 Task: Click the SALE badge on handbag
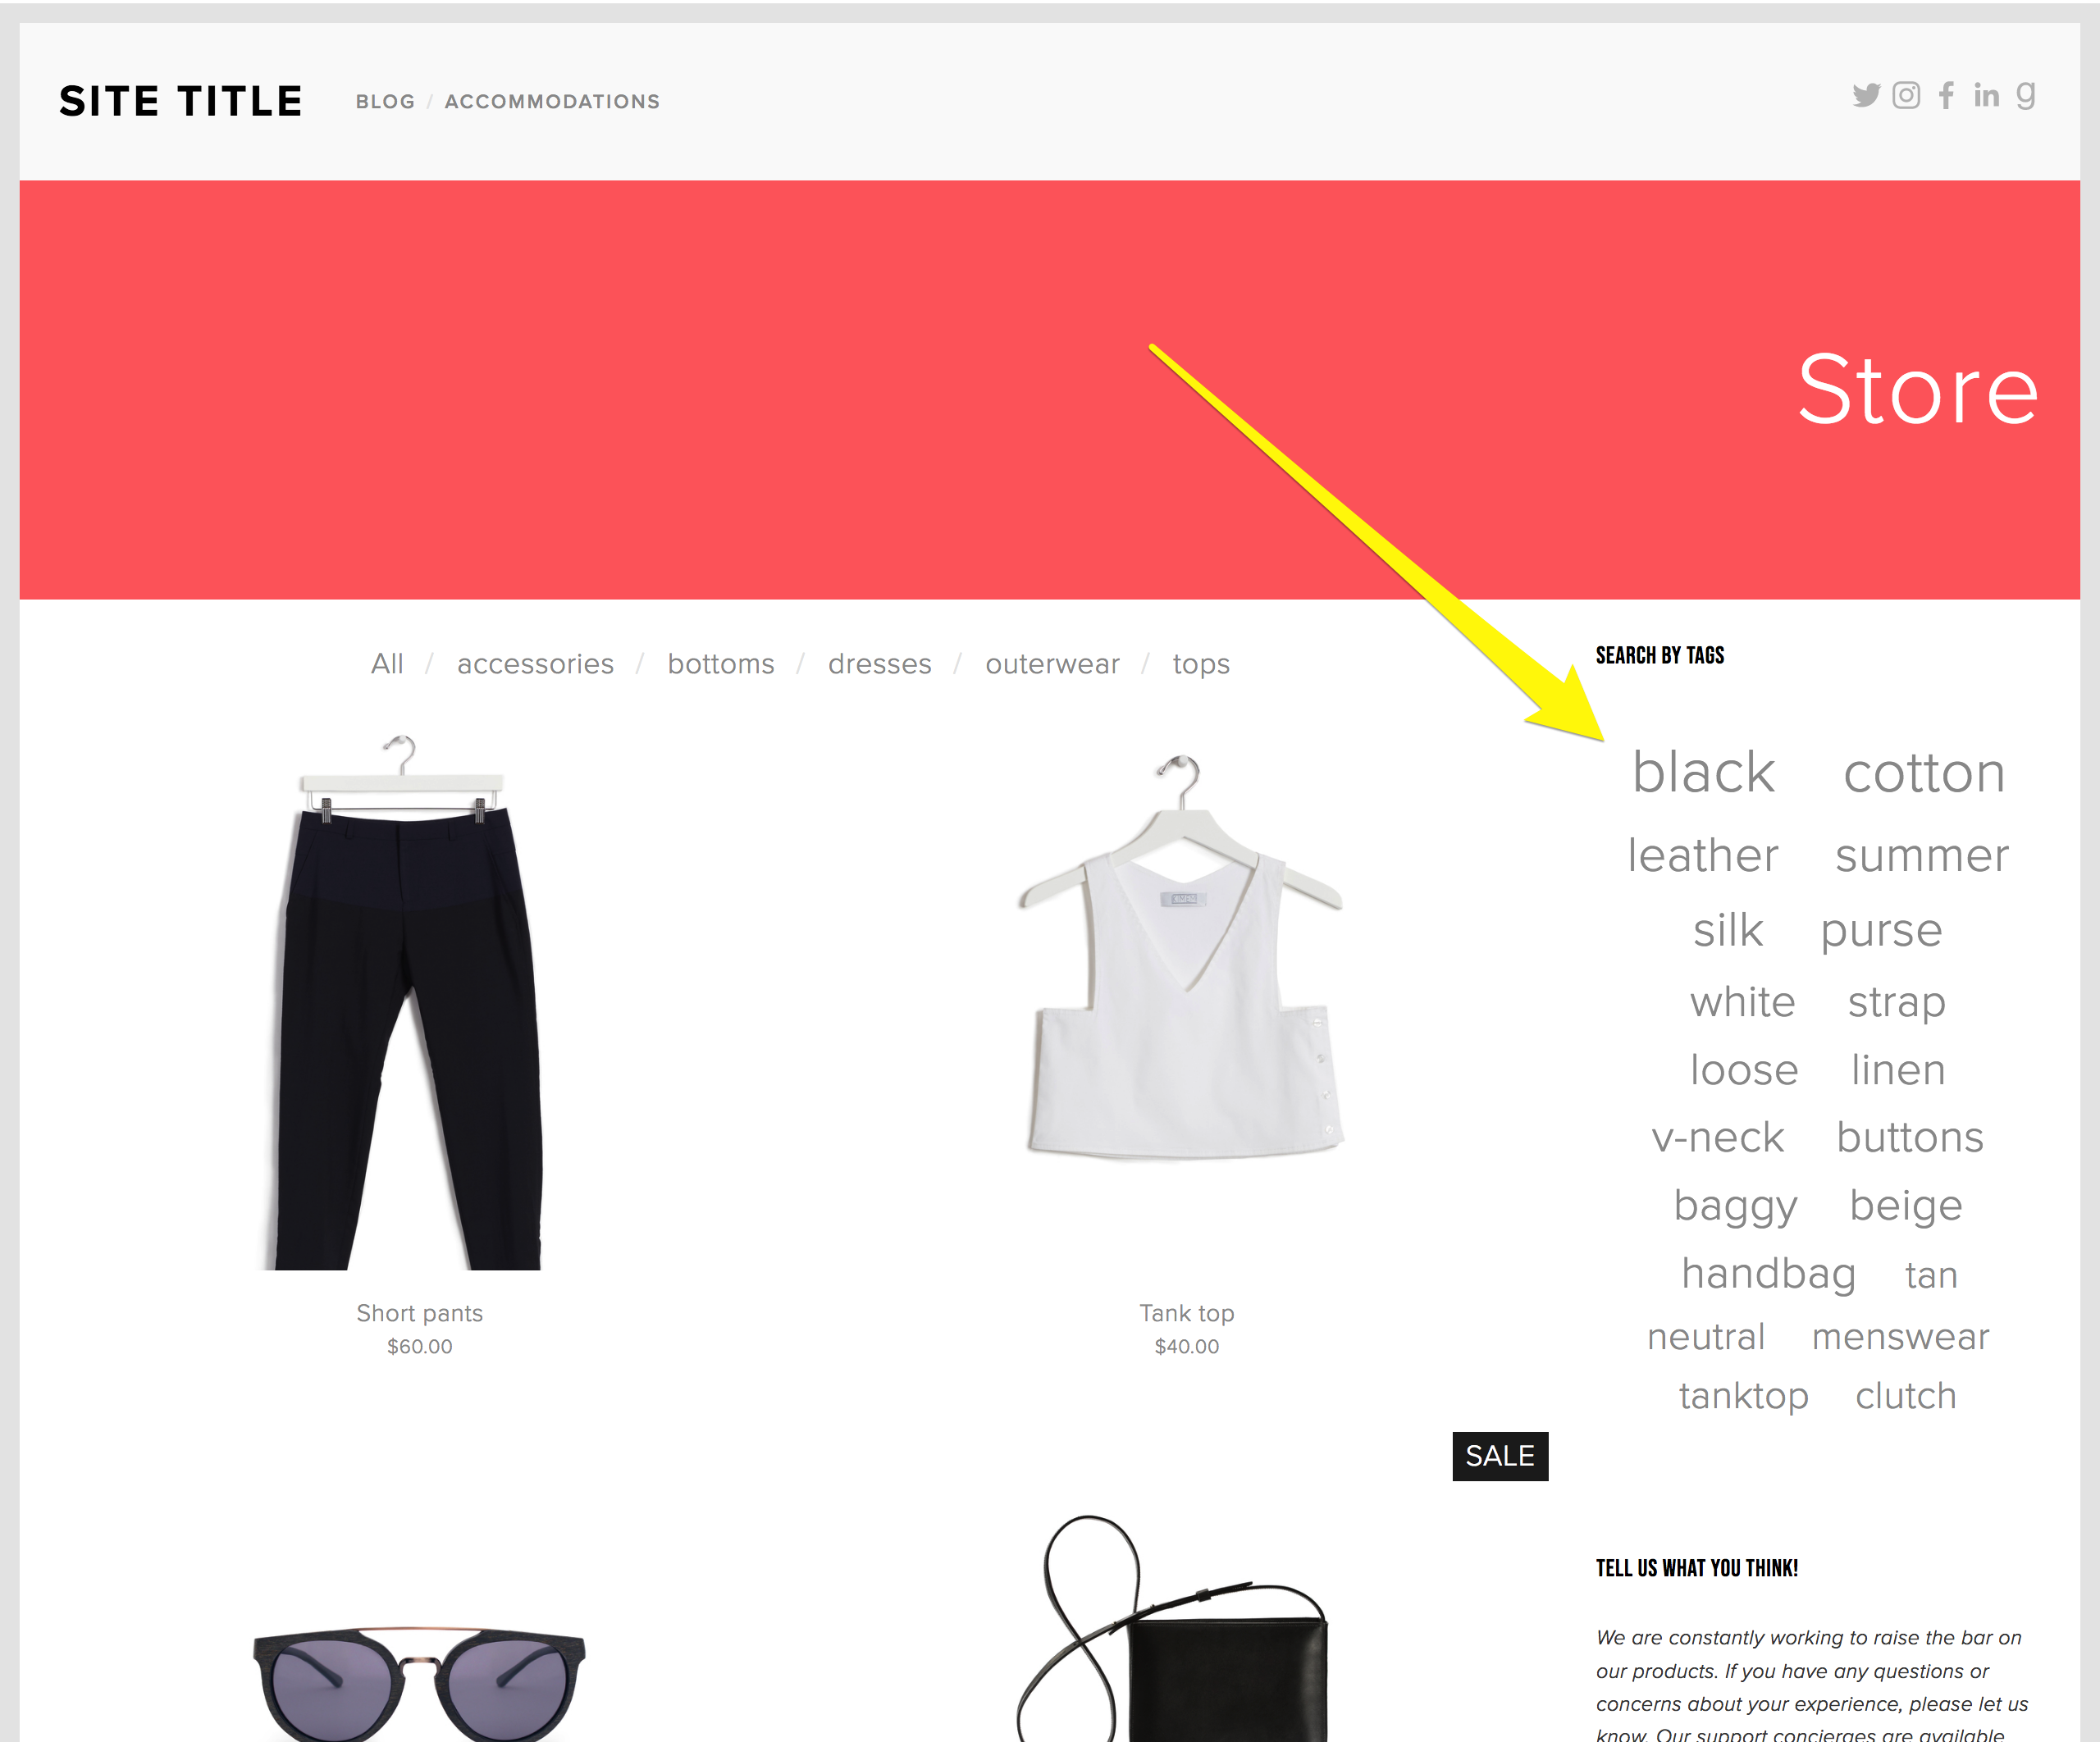click(x=1500, y=1456)
